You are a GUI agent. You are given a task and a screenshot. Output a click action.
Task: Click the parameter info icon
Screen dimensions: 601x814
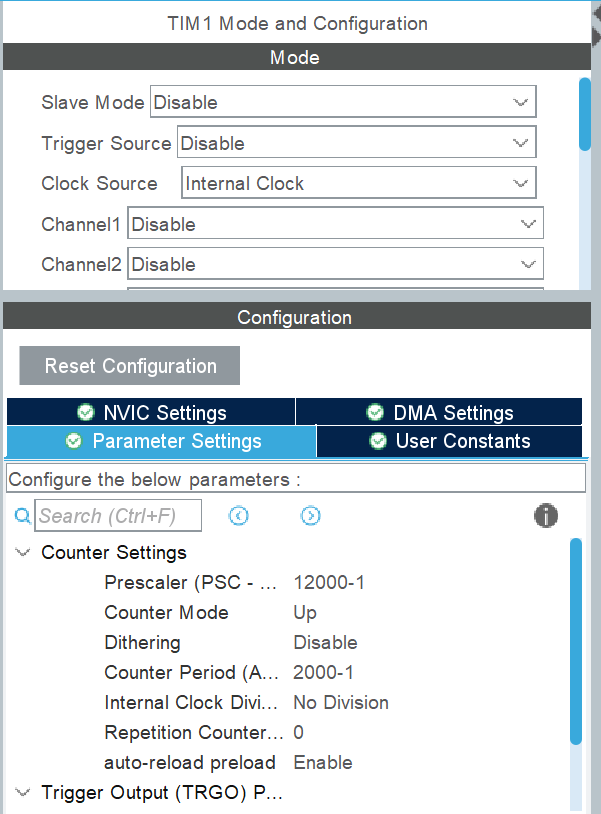546,516
